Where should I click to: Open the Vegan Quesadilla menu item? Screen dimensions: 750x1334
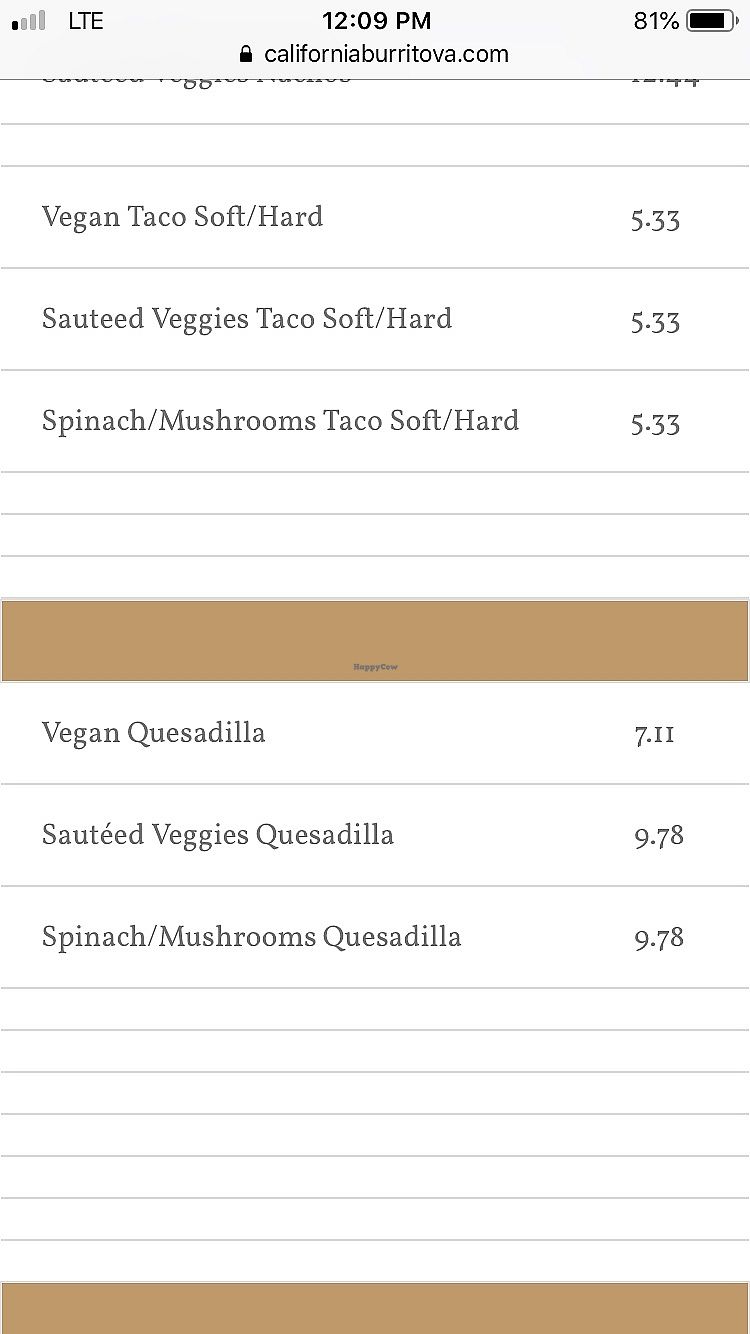pyautogui.click(x=153, y=733)
